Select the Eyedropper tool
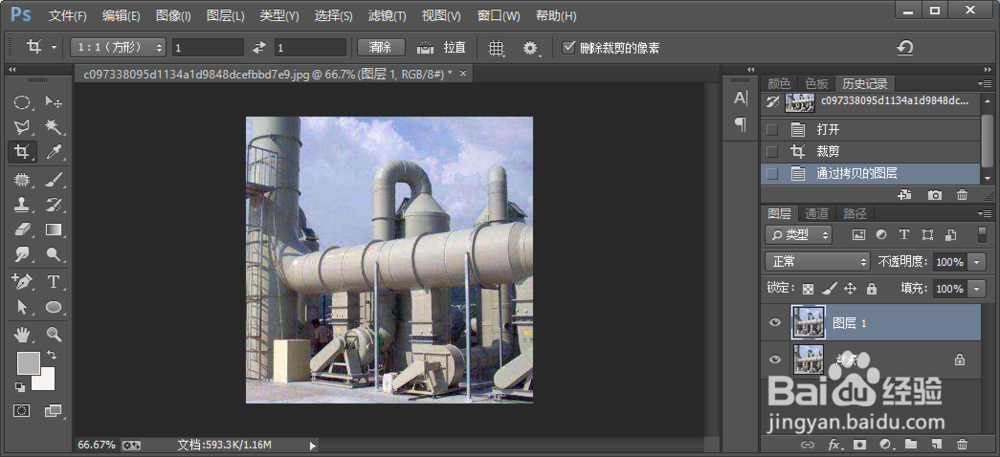The height and width of the screenshot is (457, 1000). 54,152
